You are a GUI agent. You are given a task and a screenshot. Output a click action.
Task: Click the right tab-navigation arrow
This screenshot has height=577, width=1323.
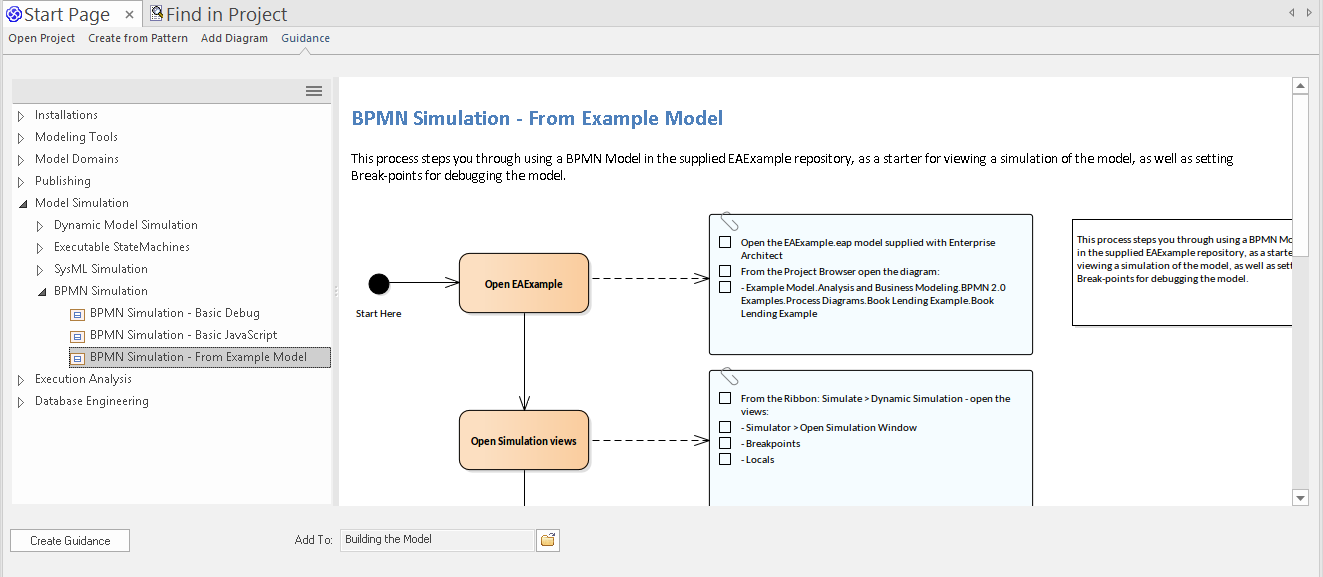1310,11
